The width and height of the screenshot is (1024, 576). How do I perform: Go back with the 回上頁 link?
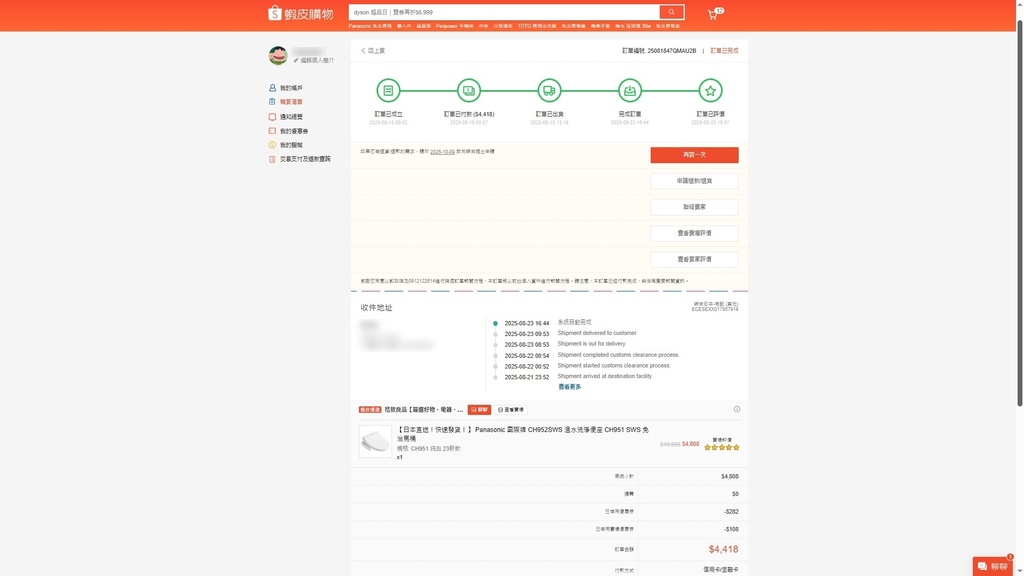pyautogui.click(x=373, y=50)
